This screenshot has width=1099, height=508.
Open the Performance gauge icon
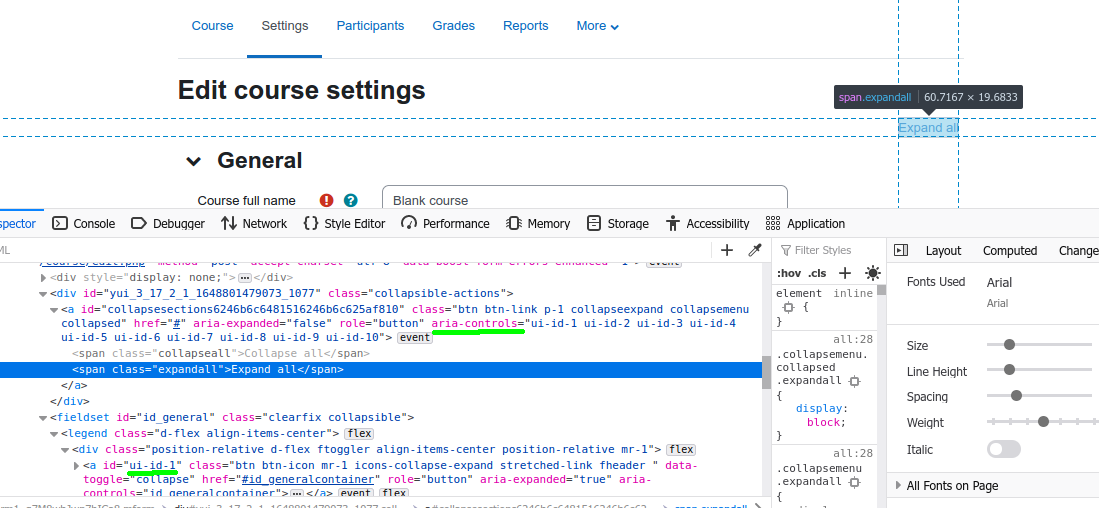[x=409, y=224]
